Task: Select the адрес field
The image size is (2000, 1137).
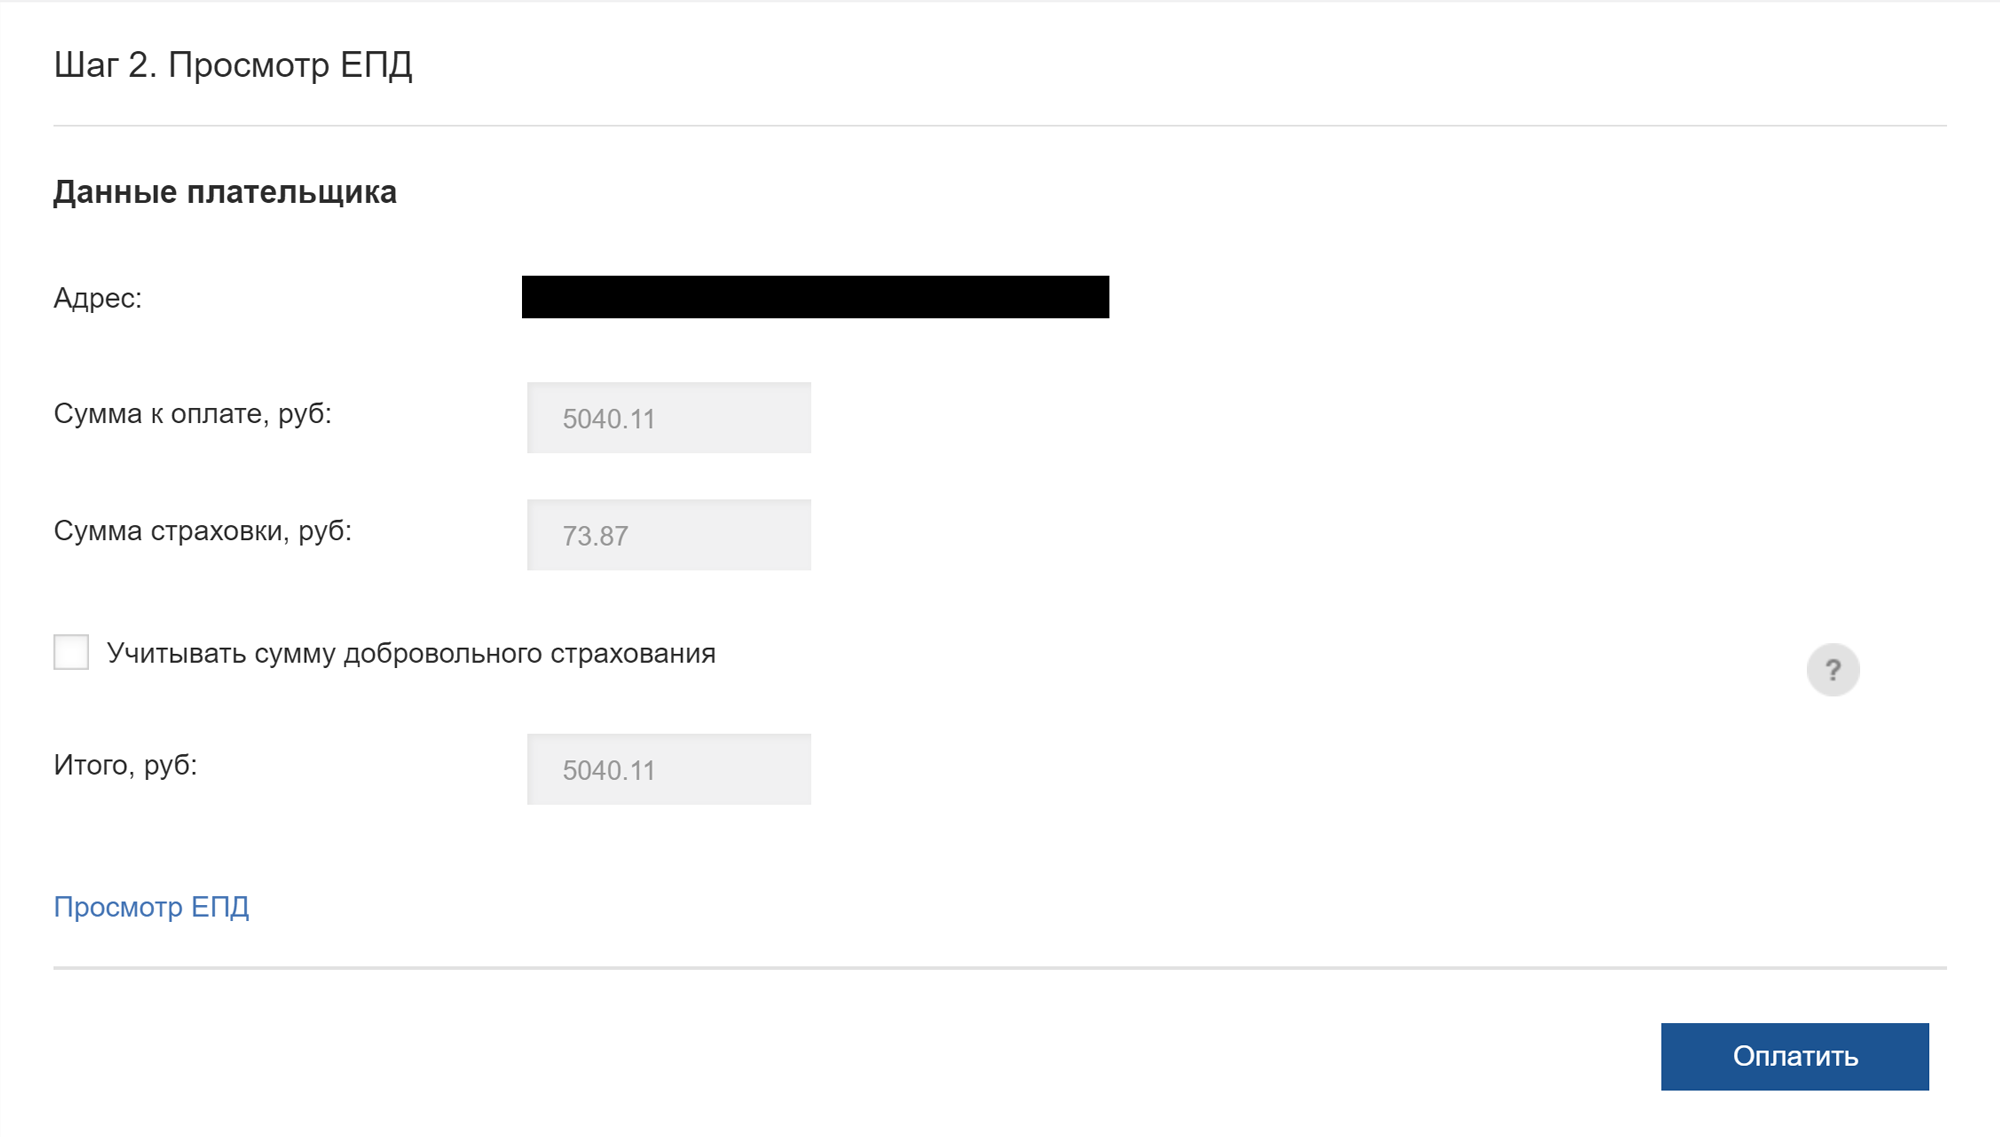Action: [816, 297]
